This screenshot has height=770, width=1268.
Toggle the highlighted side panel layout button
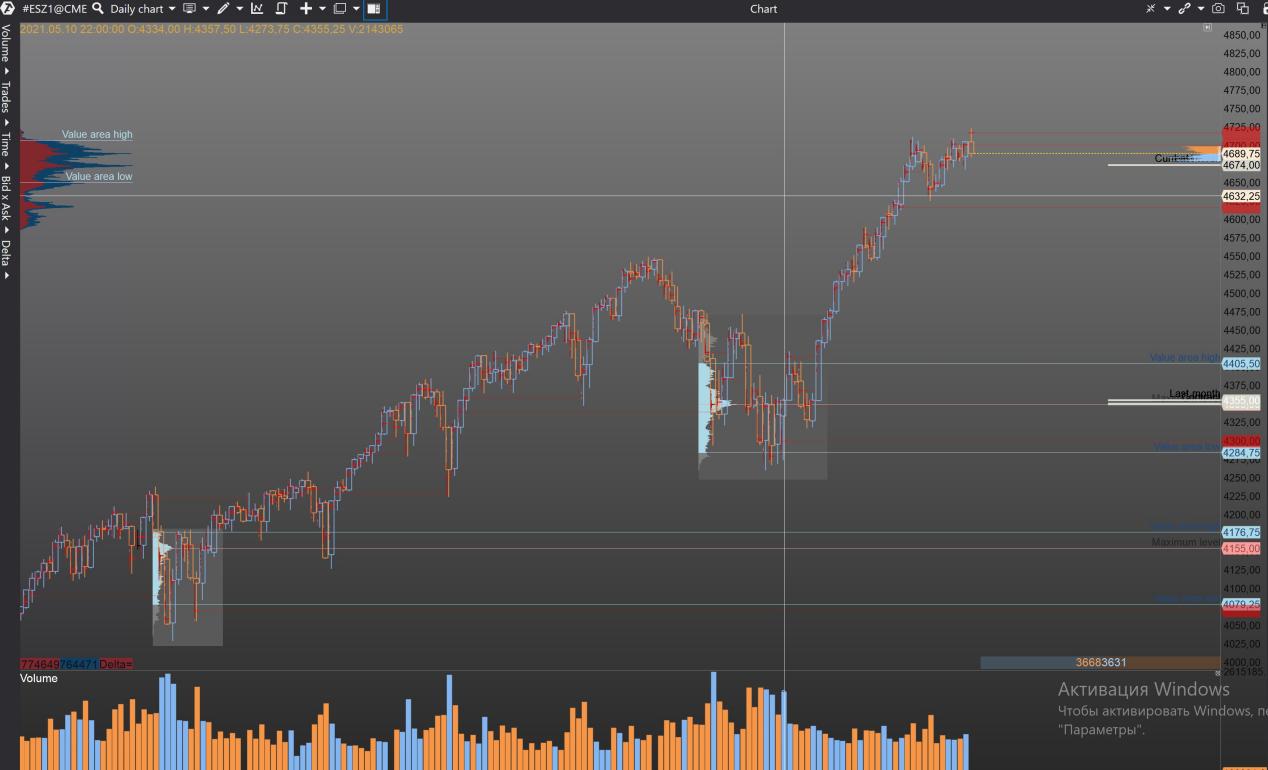tap(374, 8)
